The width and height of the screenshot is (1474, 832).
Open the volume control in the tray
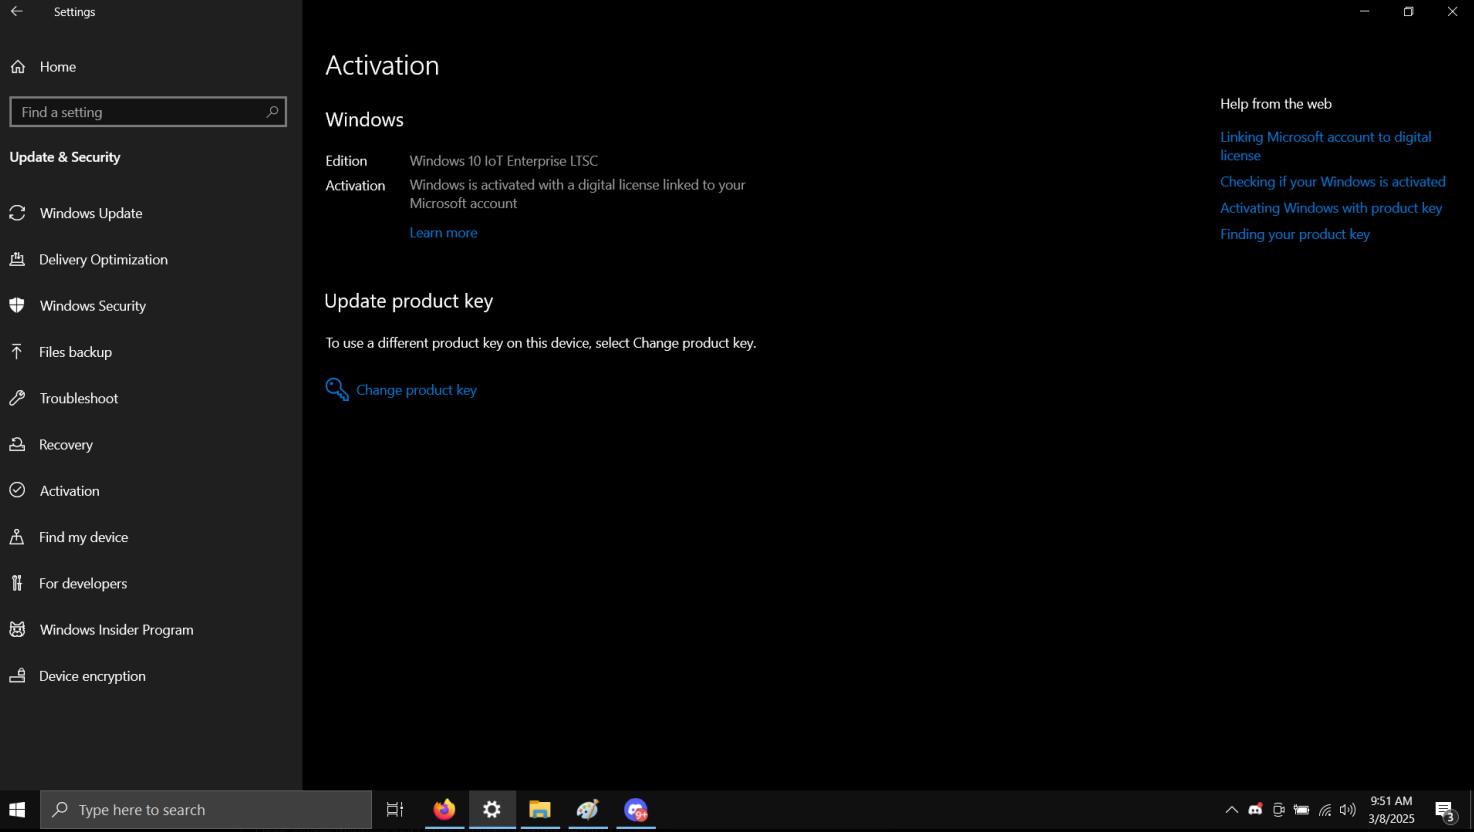(1348, 810)
